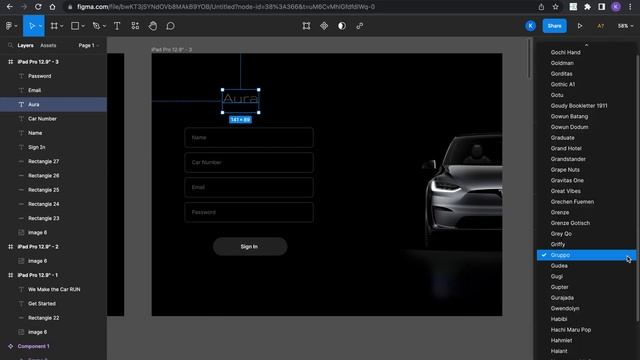Choose the Gothic A1 font
Screen dimensions: 640x360
click(x=562, y=84)
